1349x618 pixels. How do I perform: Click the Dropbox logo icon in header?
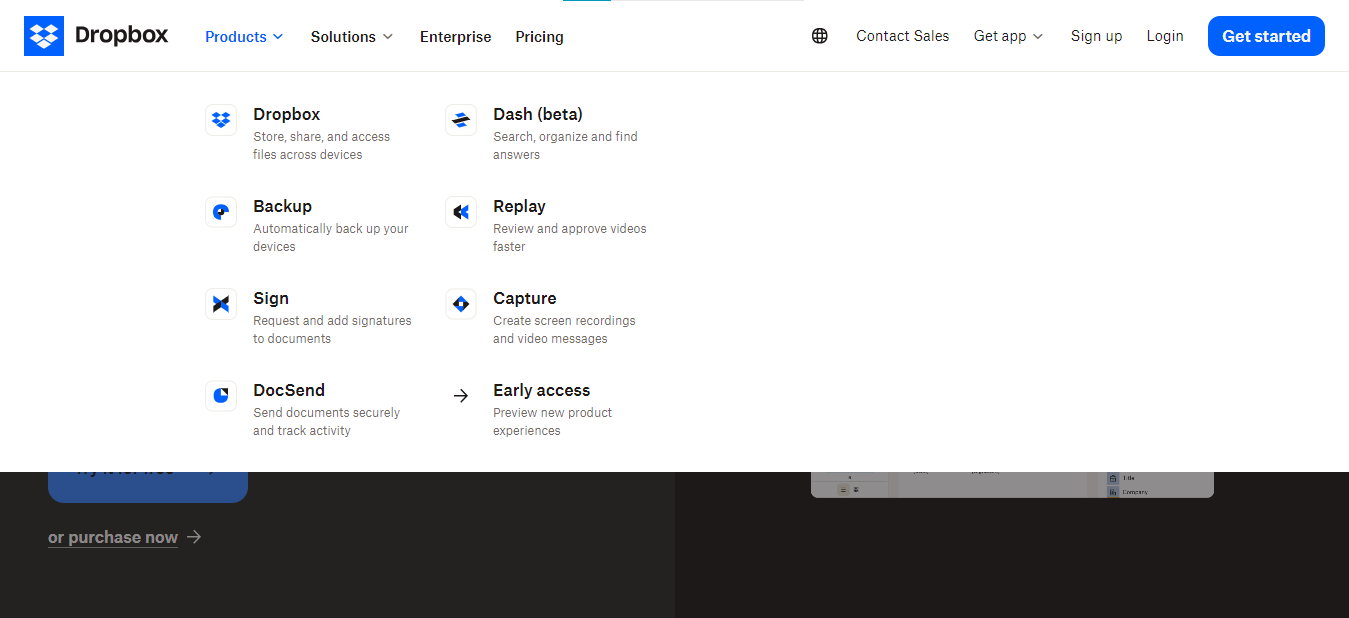tap(44, 36)
